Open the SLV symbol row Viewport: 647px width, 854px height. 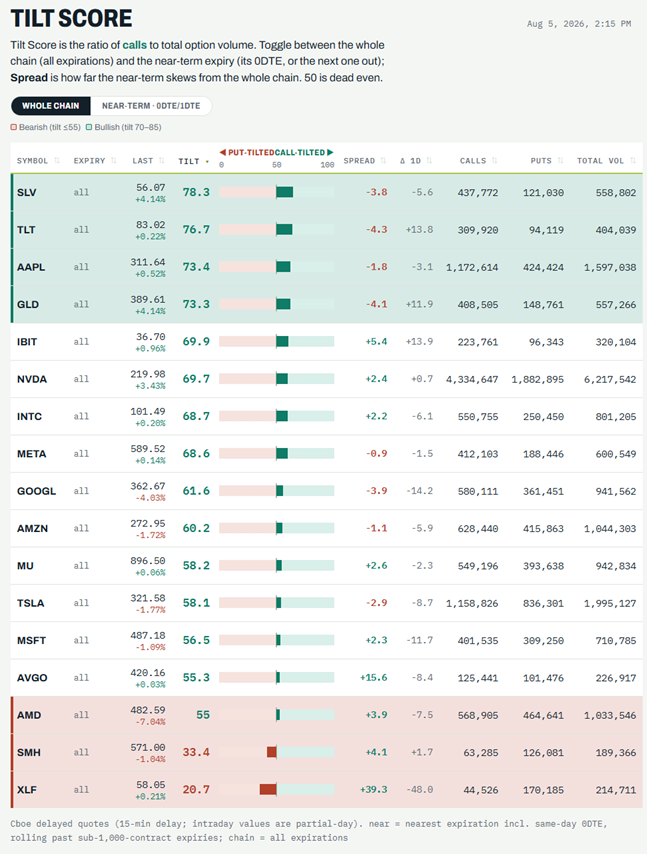pyautogui.click(x=326, y=192)
